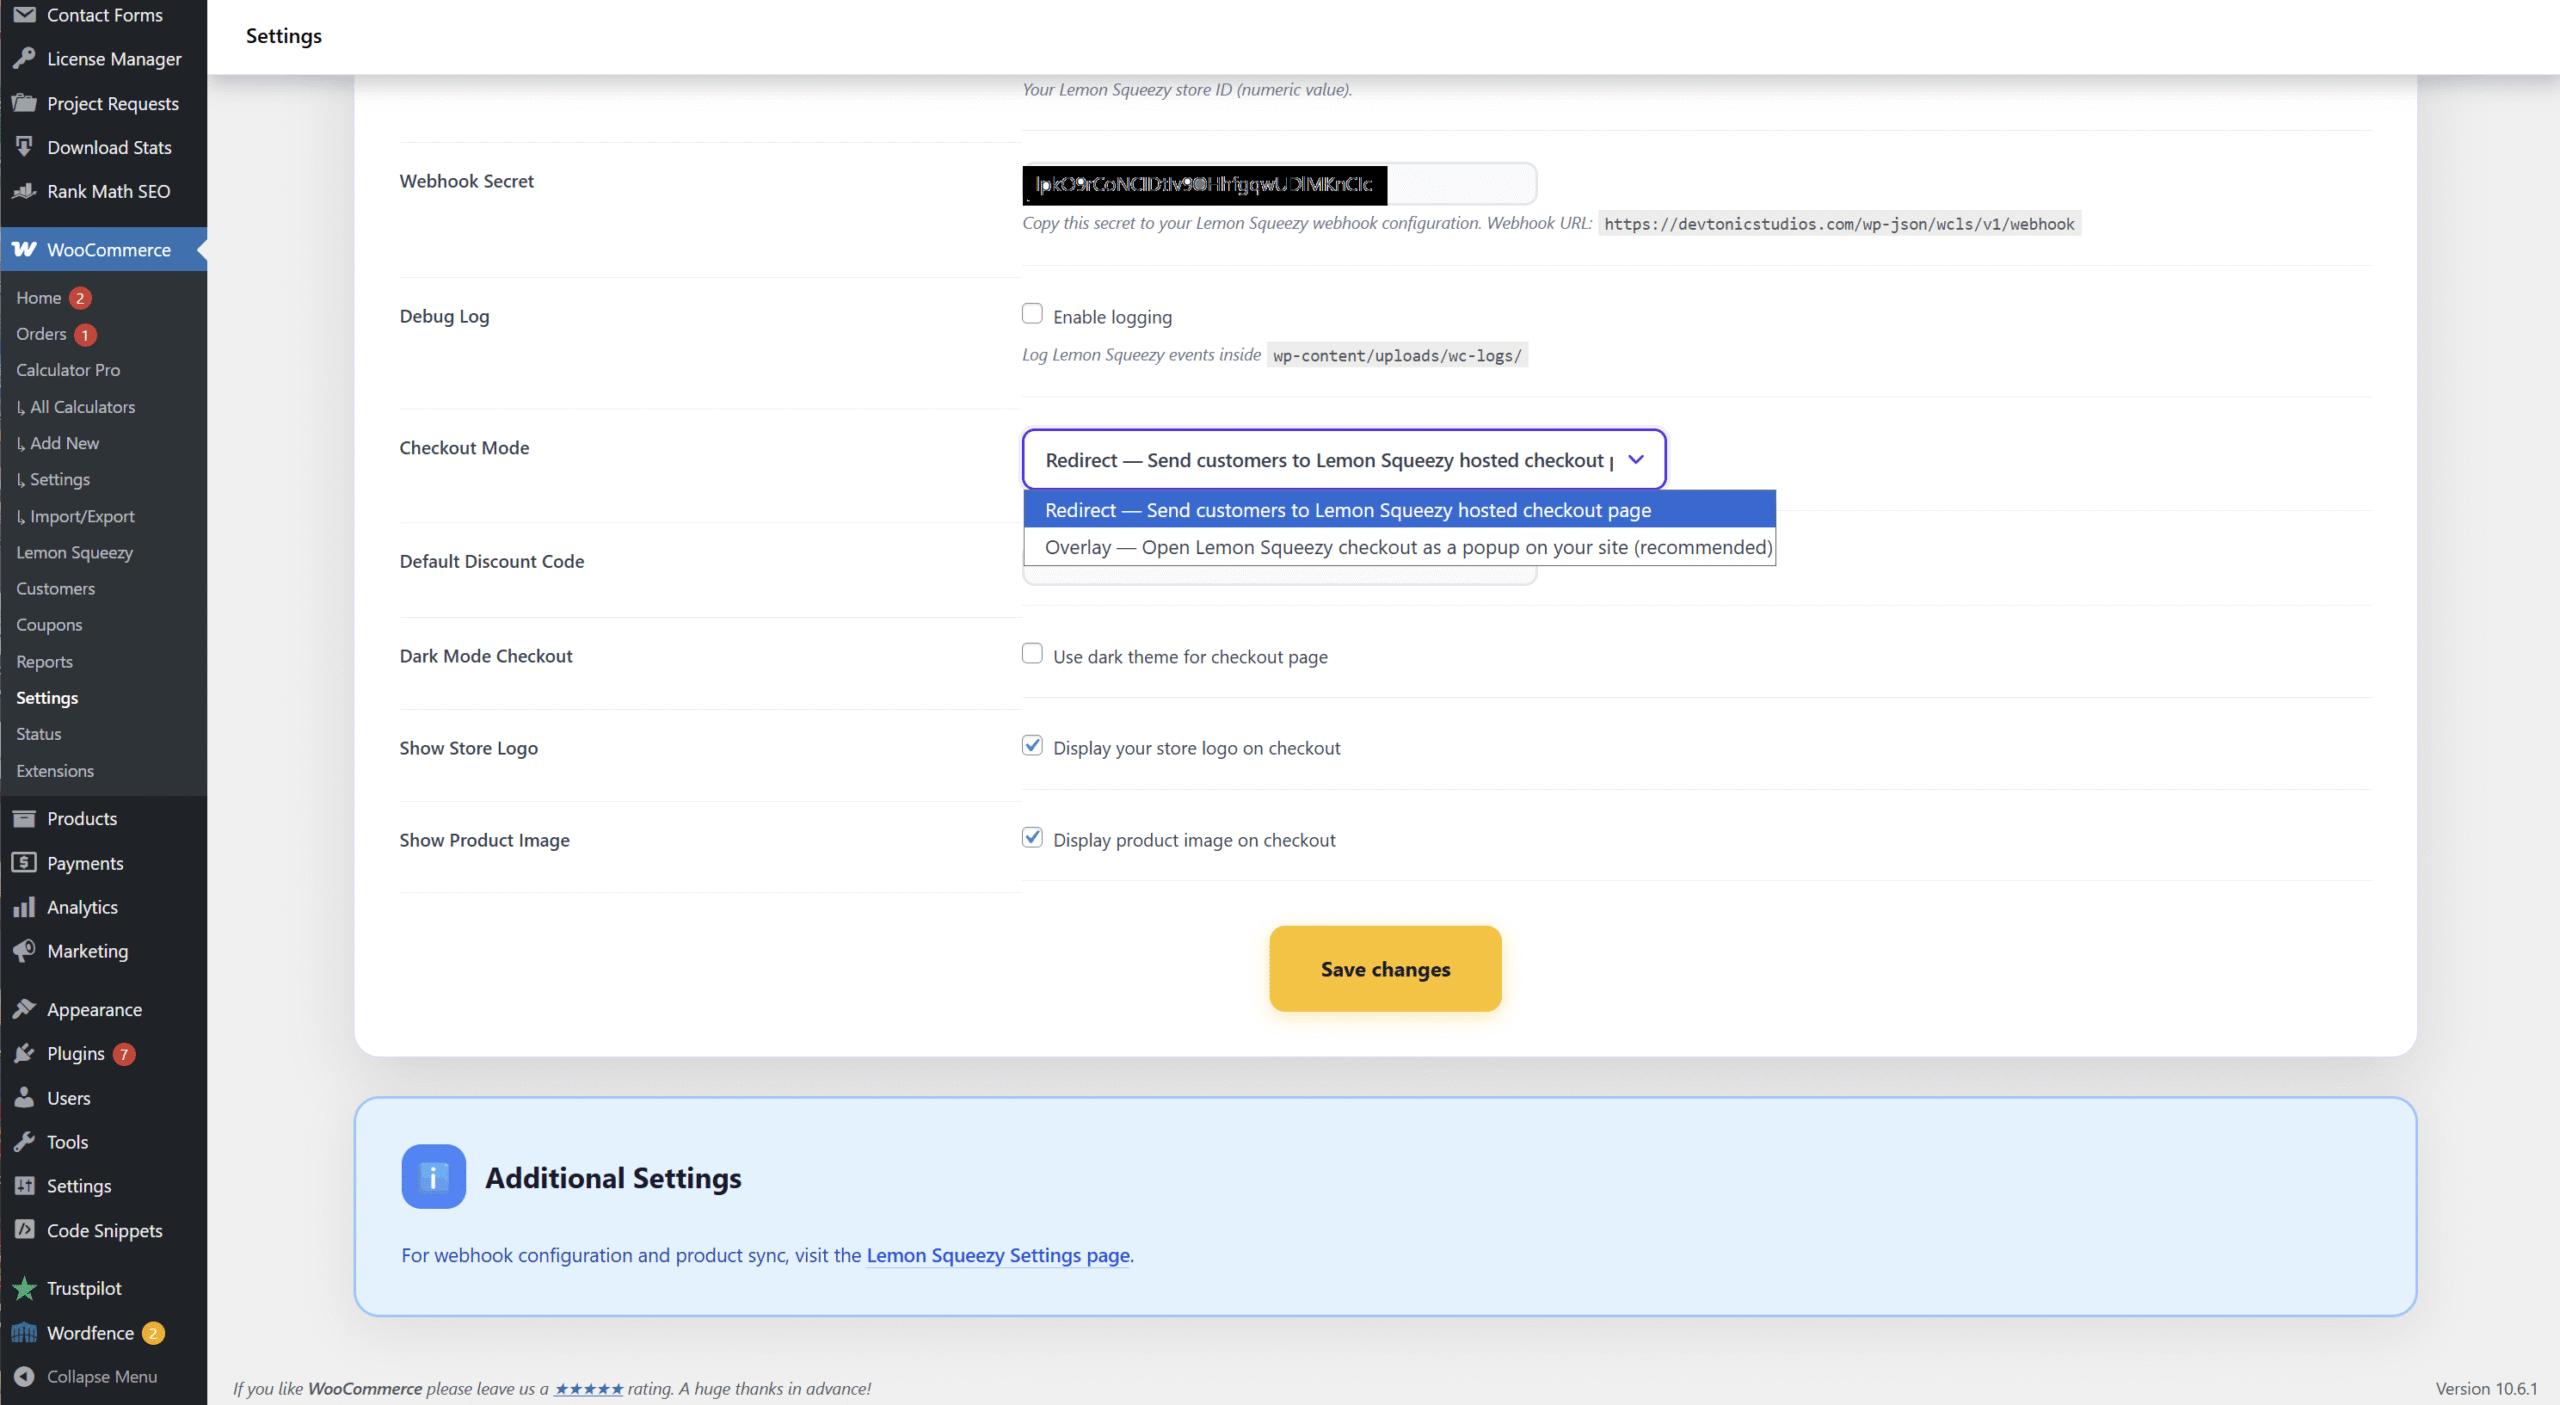Open the Checkout Mode dropdown
The image size is (2560, 1405).
click(1636, 459)
